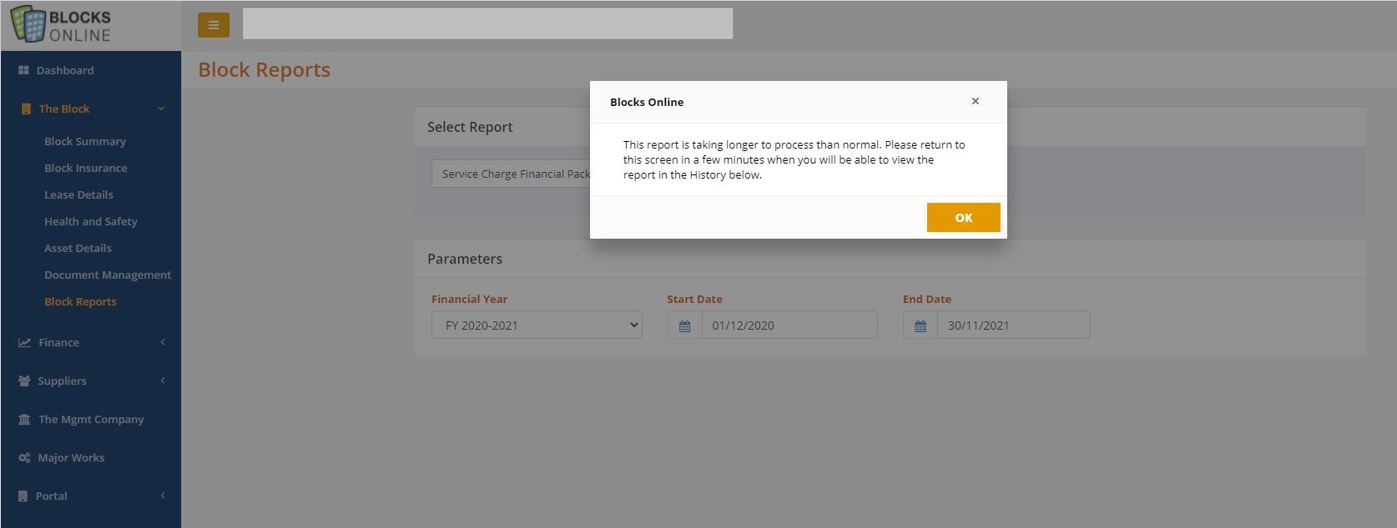
Task: Open Document Management page
Action: tap(108, 275)
